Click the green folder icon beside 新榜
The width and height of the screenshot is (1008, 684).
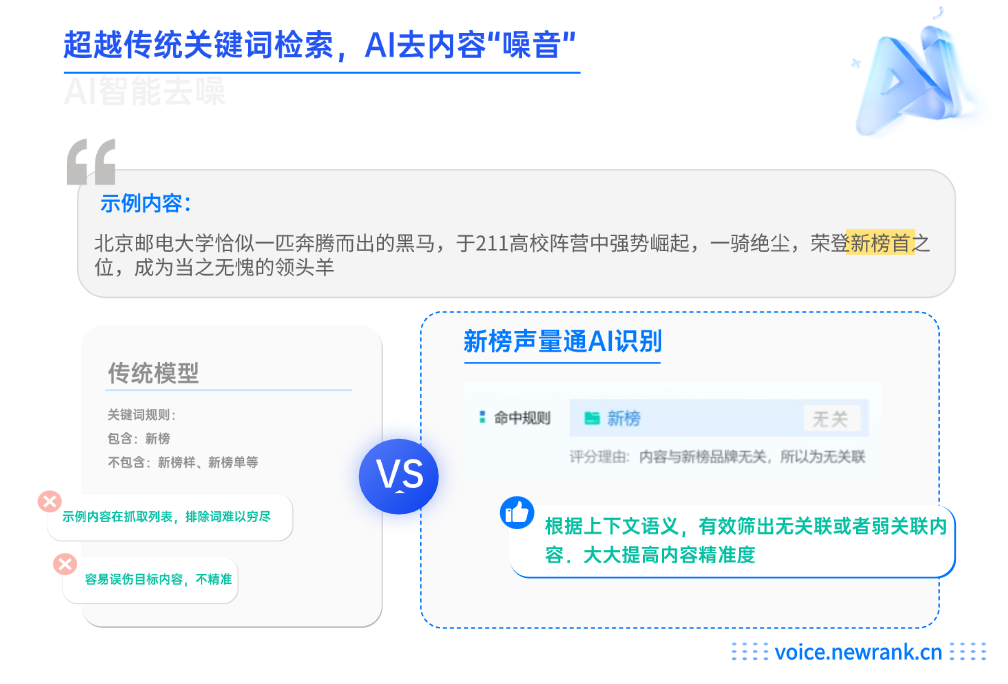pyautogui.click(x=591, y=418)
